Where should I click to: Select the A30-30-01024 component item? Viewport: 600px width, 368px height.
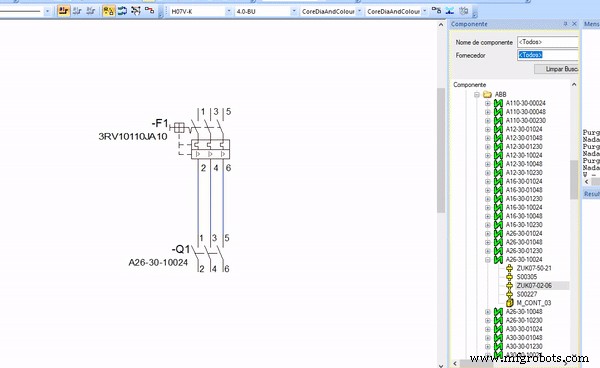(524, 329)
